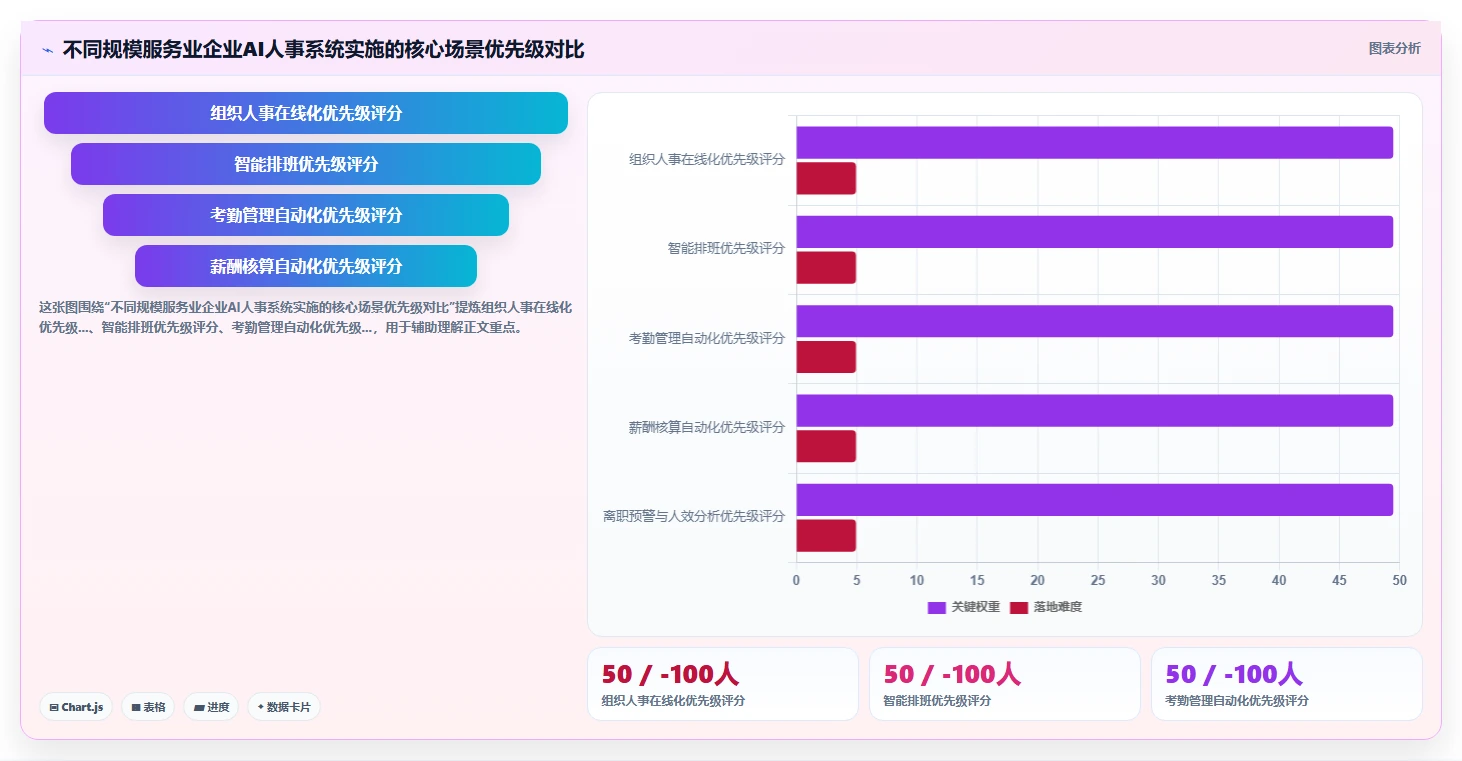Select the 组织人事在线化优先级评分 funnel bar
Screen dimensions: 1462x761
306,113
